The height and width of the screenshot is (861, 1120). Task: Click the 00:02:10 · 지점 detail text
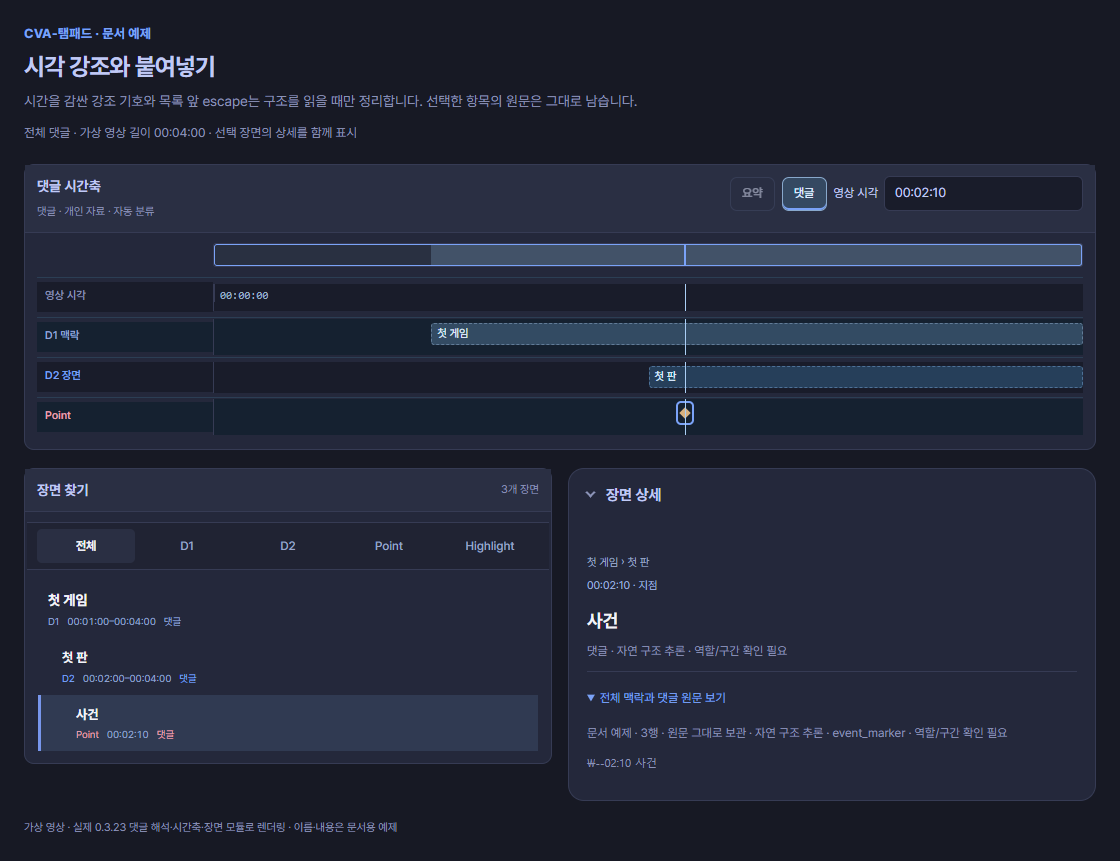click(x=622, y=585)
